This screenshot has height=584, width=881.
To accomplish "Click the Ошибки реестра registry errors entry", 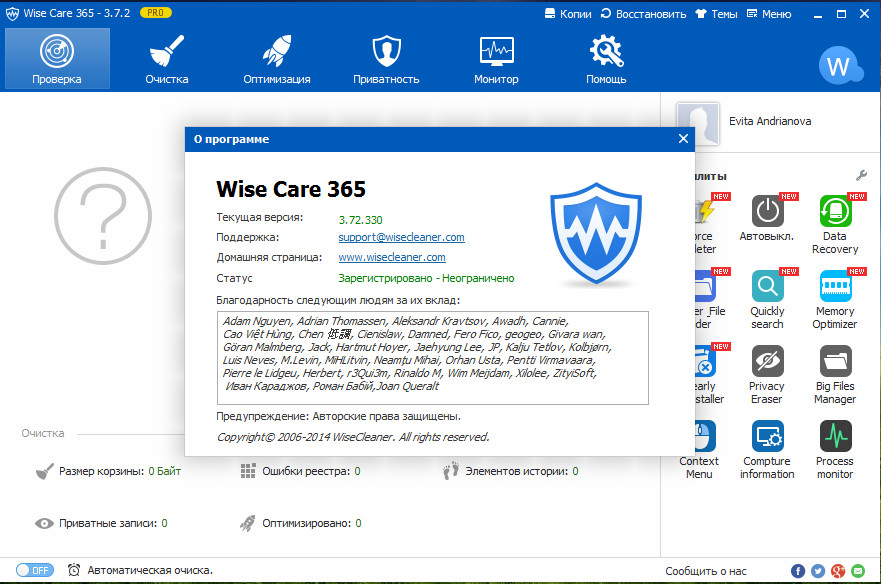I will click(x=301, y=471).
